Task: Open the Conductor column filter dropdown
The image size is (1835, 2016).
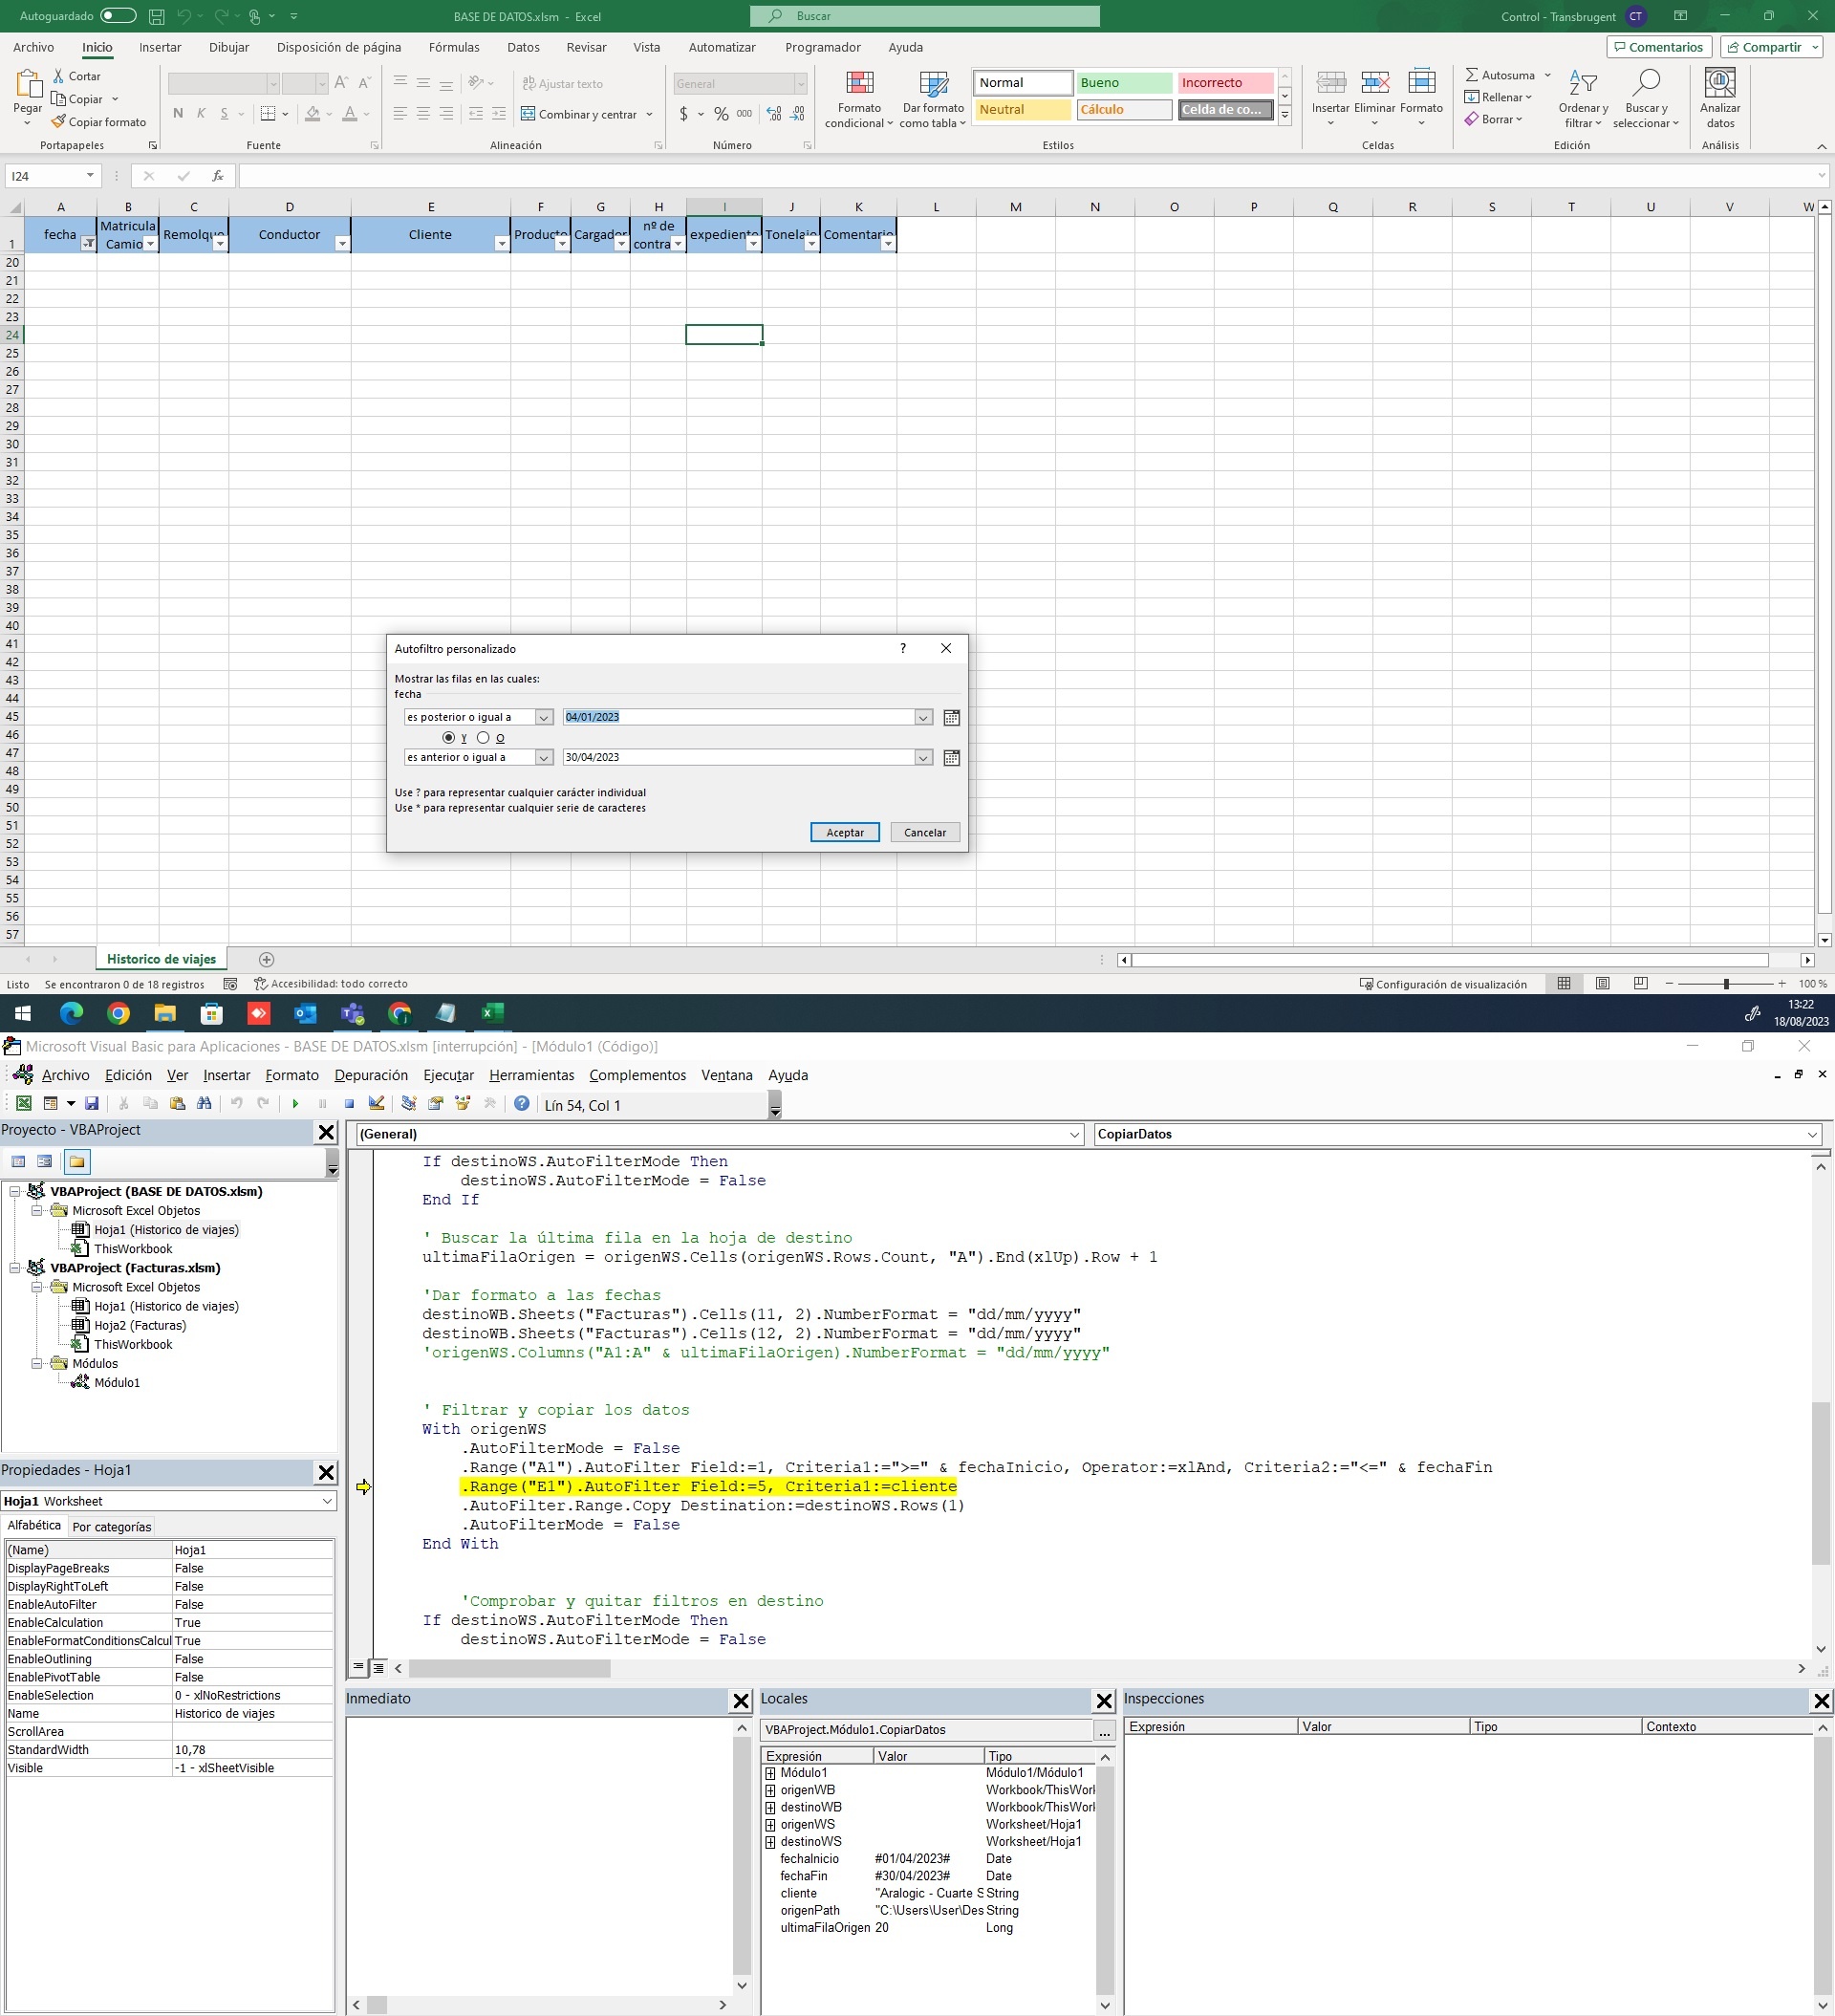Action: coord(342,244)
